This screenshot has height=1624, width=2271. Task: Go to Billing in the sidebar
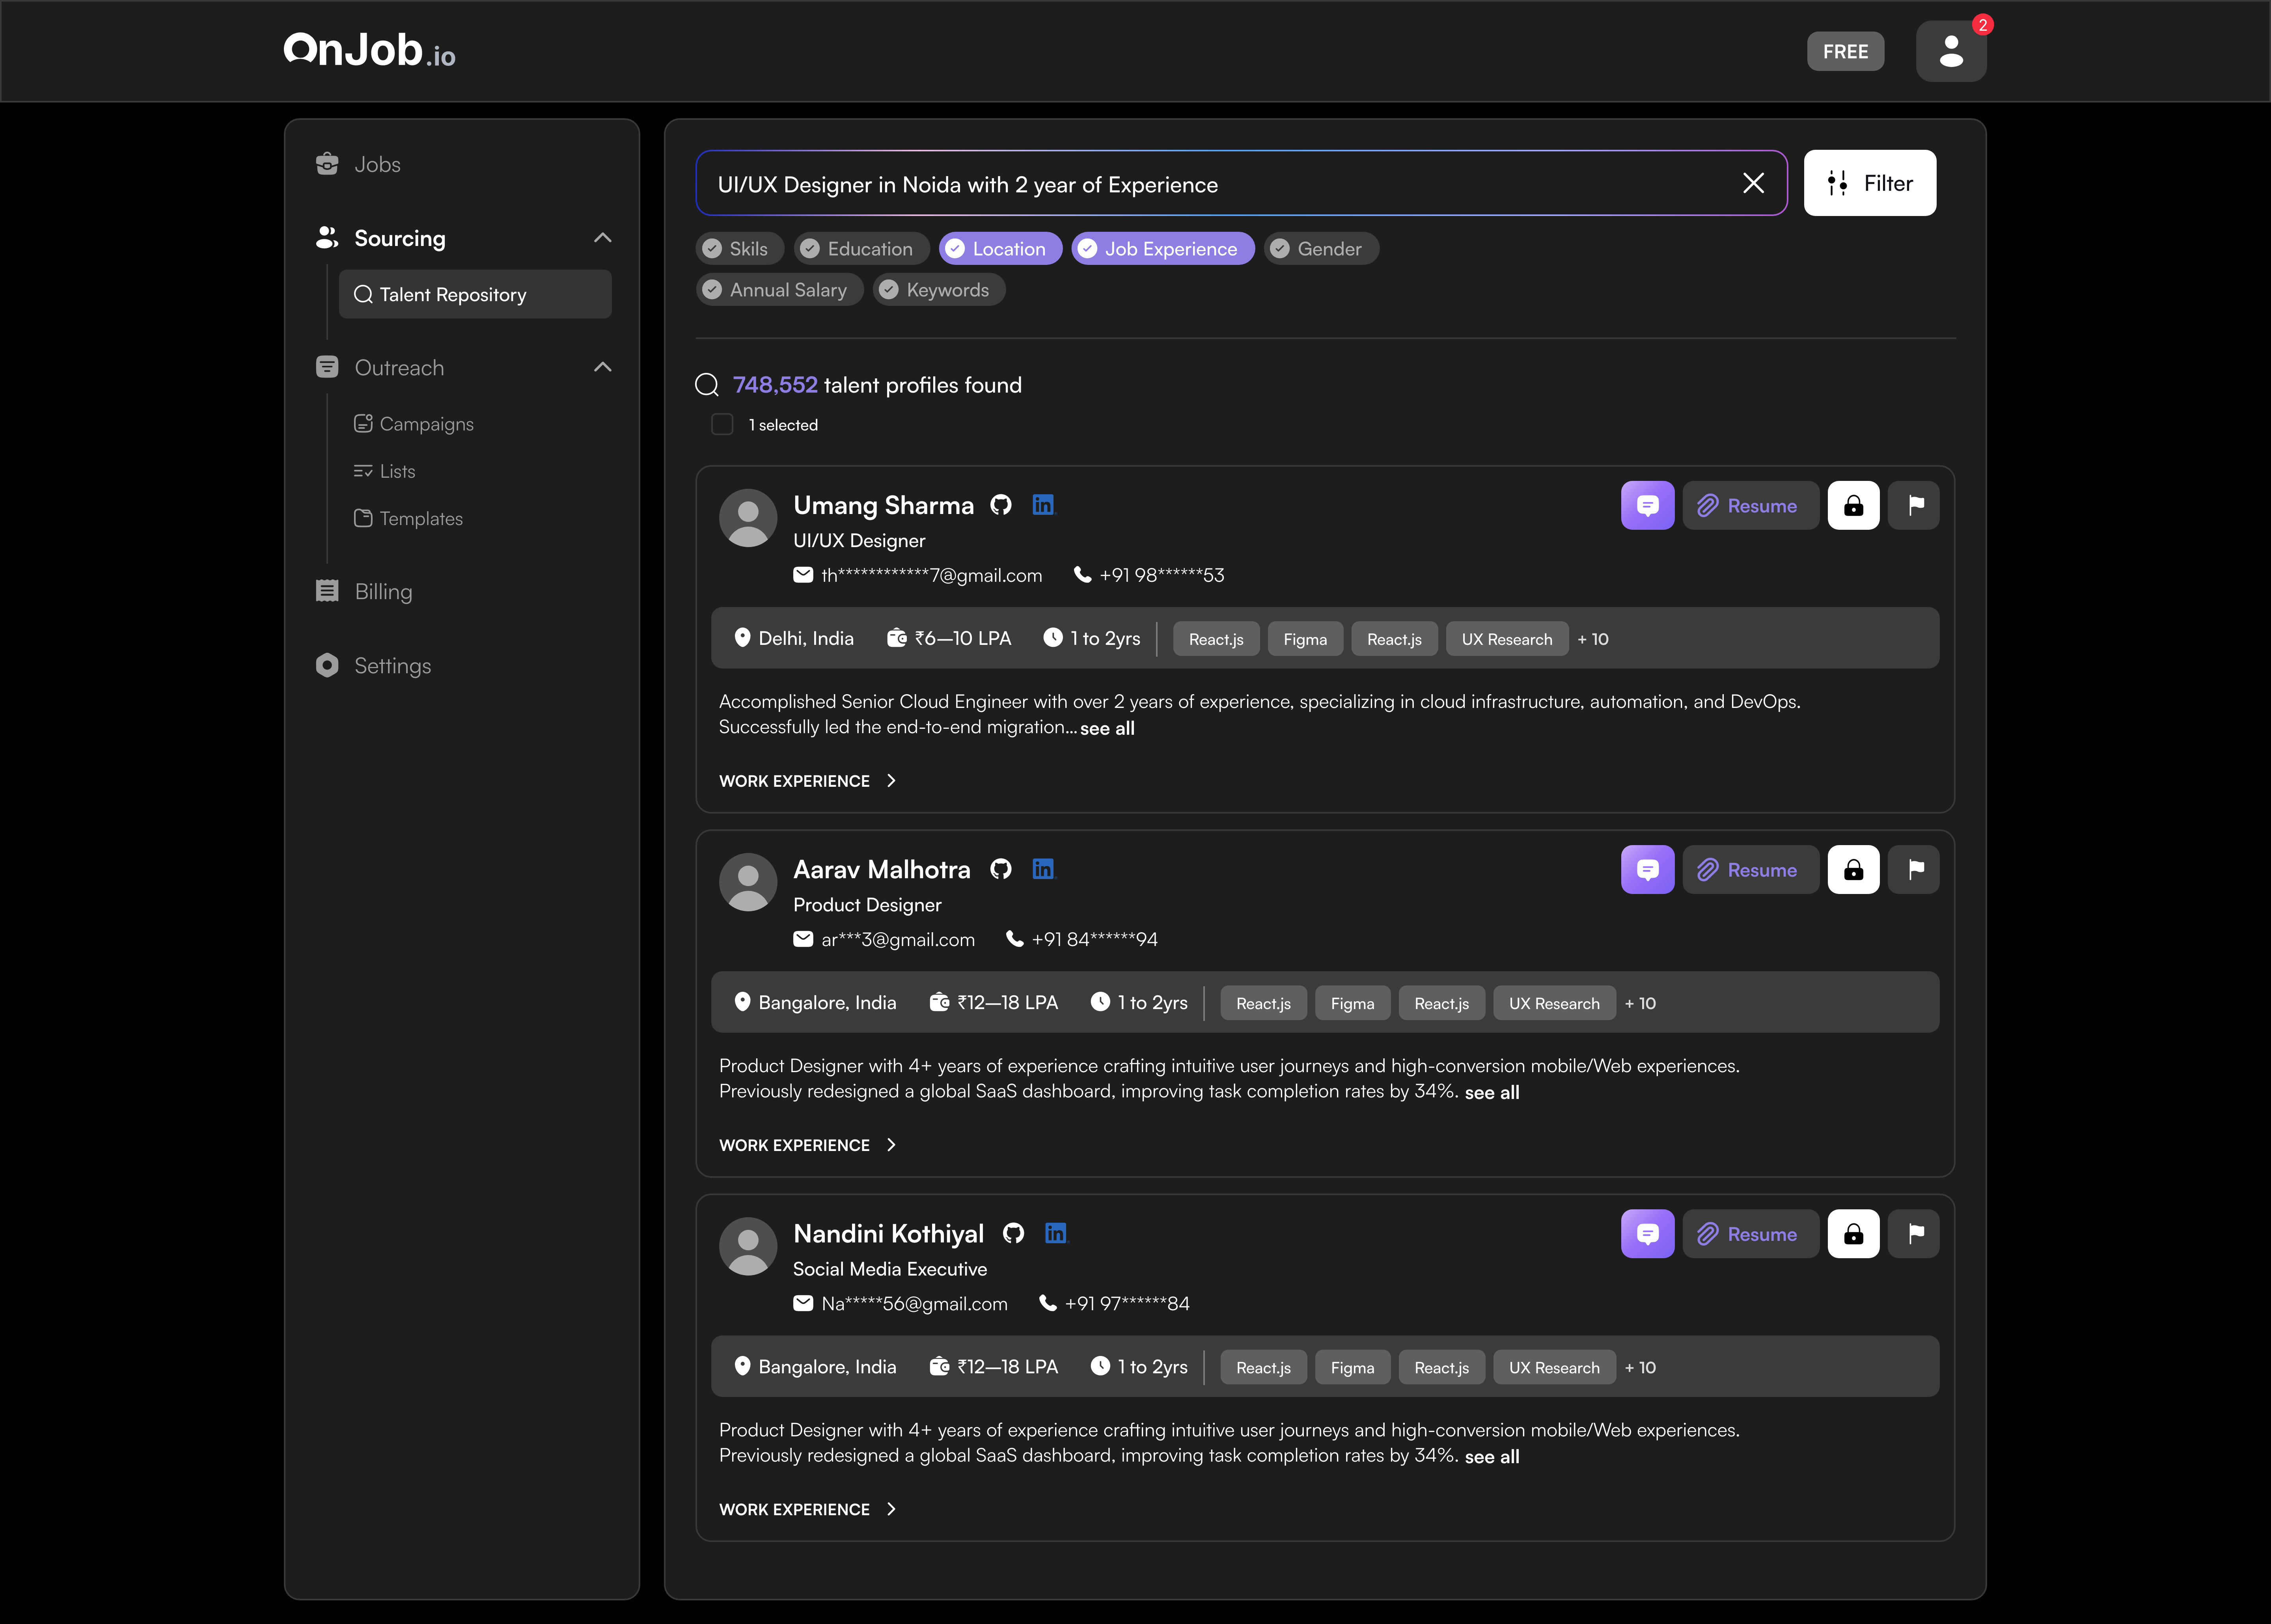point(383,591)
